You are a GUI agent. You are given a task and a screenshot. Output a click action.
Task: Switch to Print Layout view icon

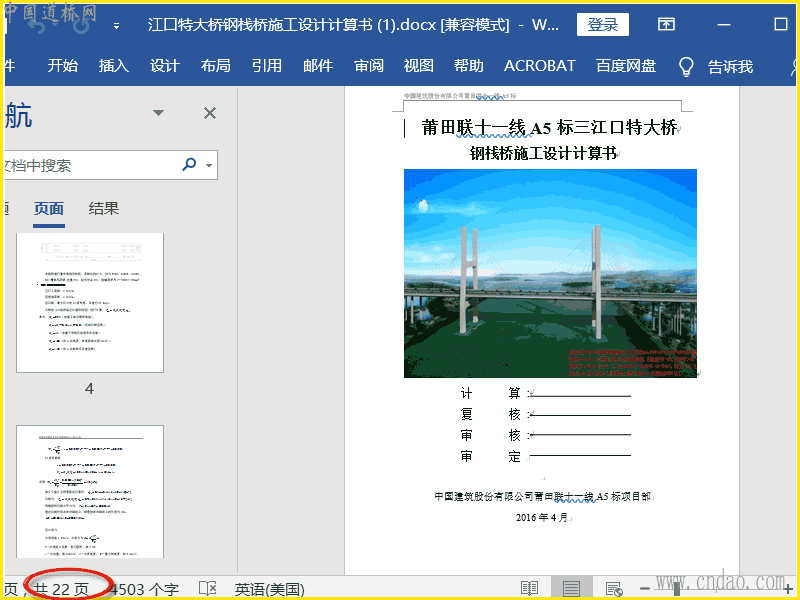(x=571, y=588)
